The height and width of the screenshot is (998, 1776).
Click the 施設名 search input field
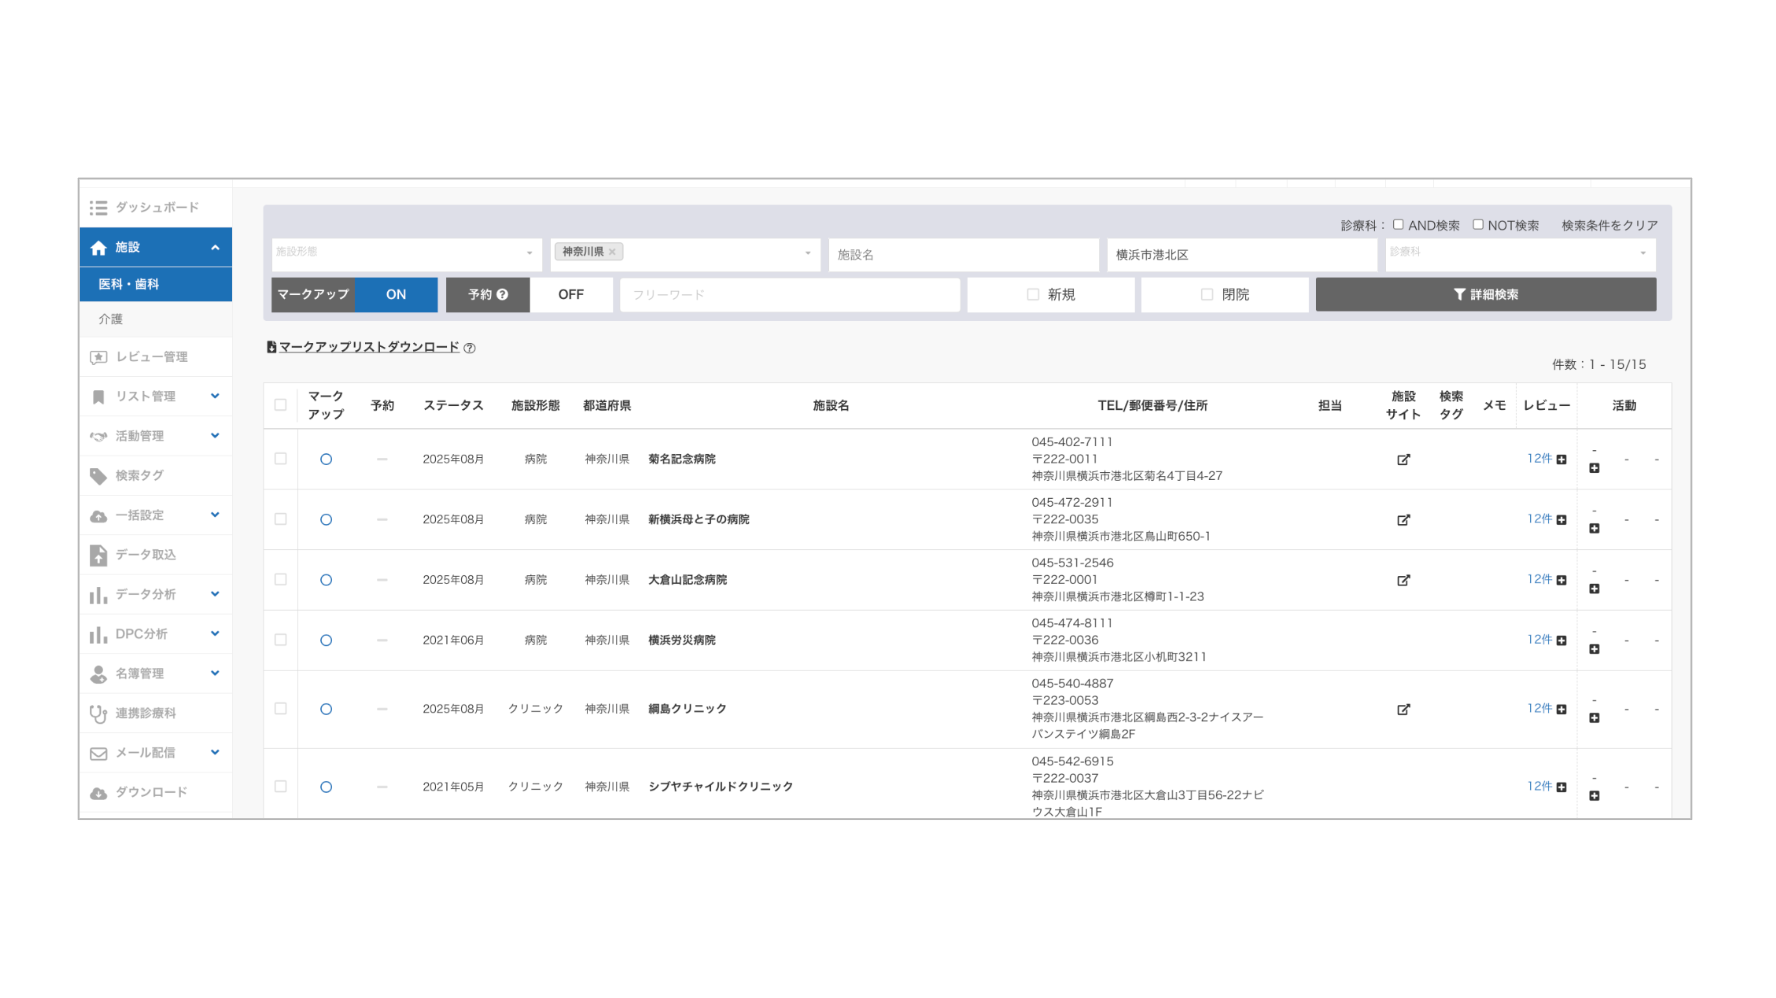pyautogui.click(x=964, y=255)
